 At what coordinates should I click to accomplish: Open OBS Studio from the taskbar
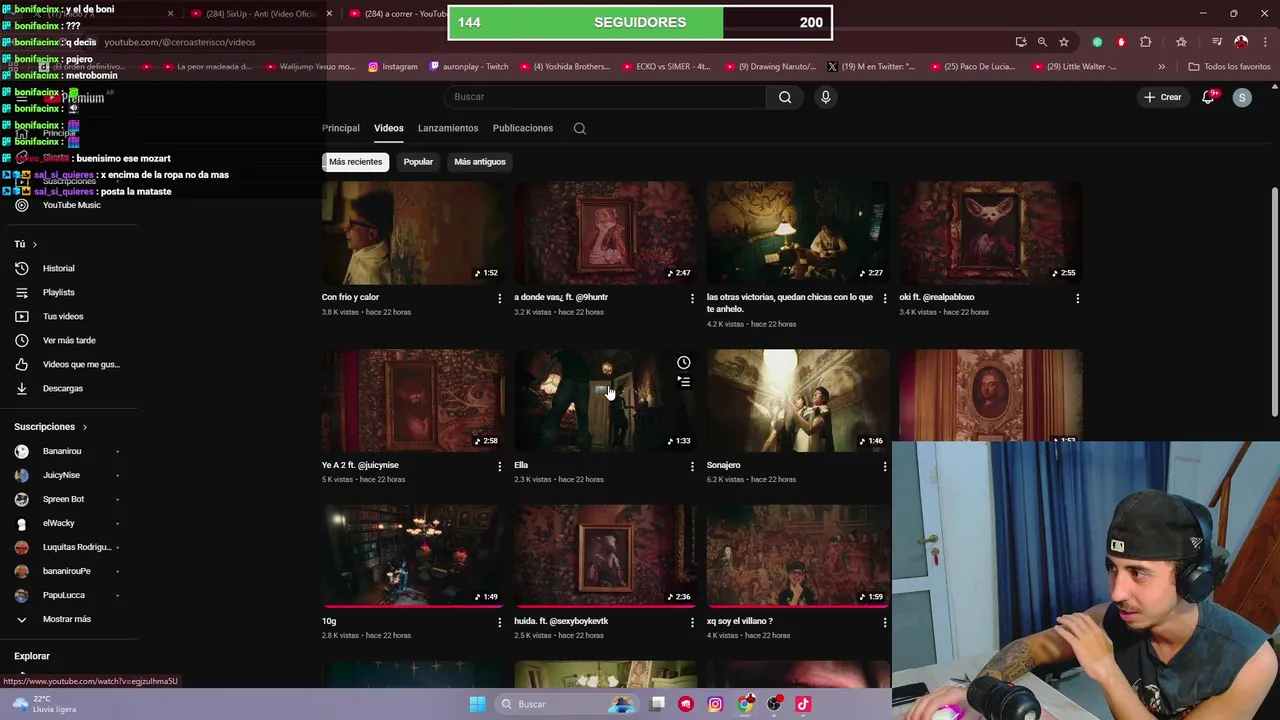click(774, 704)
